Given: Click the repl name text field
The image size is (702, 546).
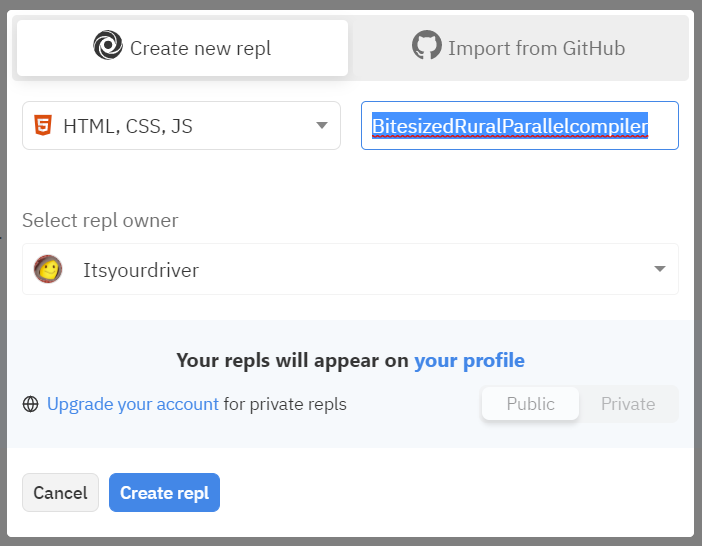Looking at the screenshot, I should click(x=519, y=126).
